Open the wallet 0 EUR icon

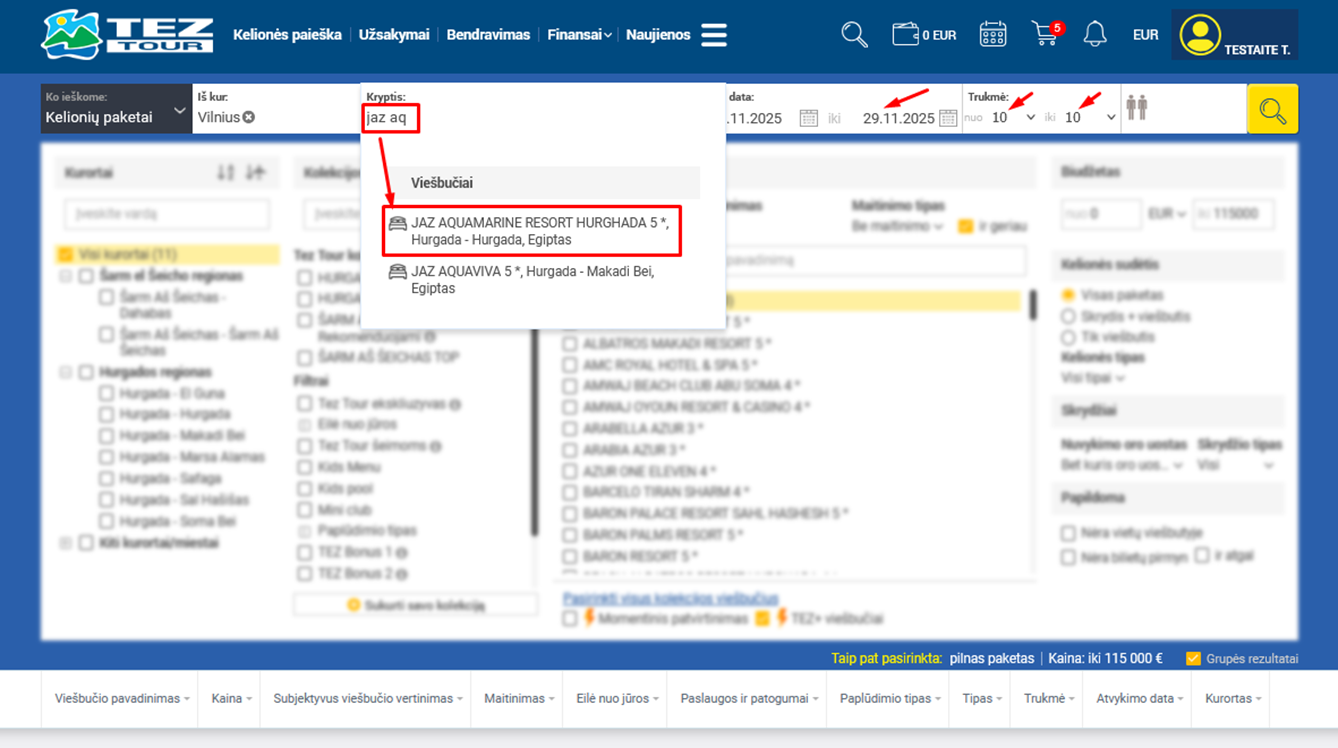pos(924,35)
